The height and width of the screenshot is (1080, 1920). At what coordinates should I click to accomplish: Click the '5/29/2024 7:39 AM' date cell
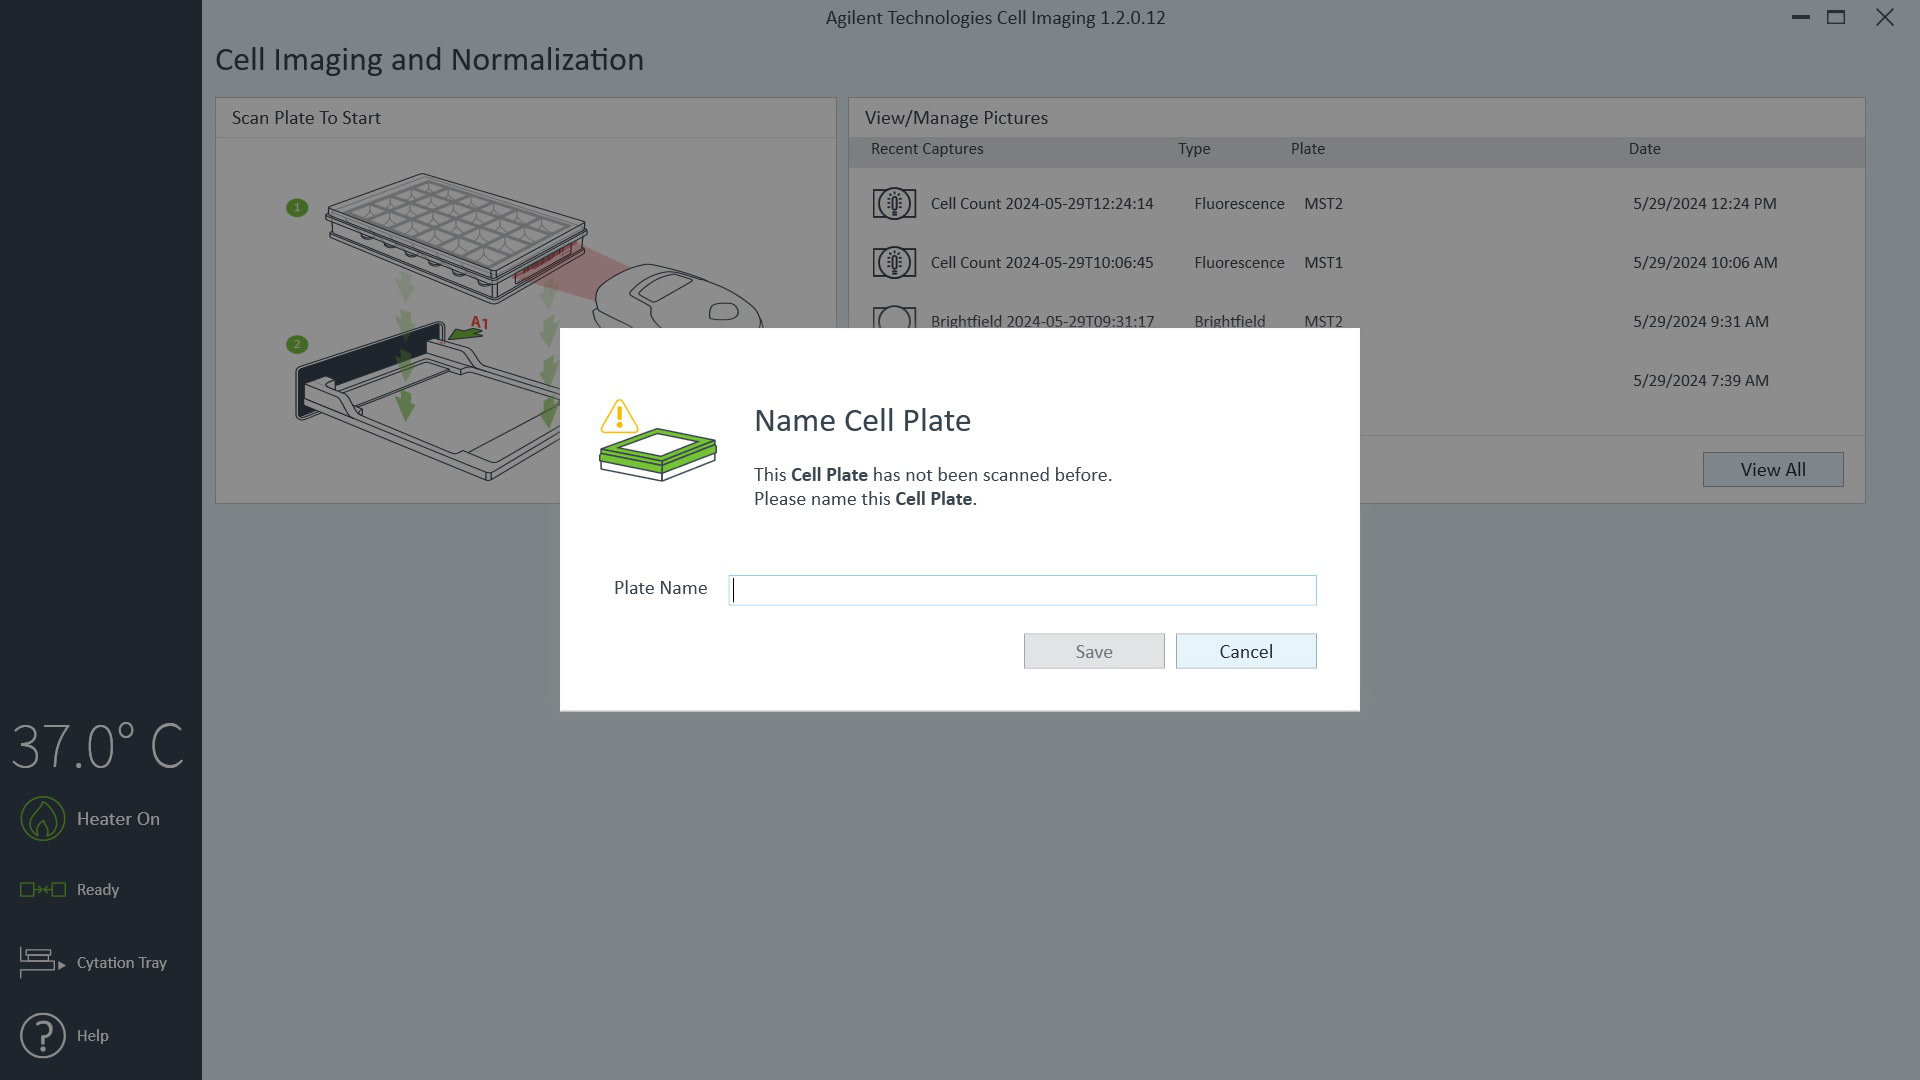pyautogui.click(x=1701, y=381)
